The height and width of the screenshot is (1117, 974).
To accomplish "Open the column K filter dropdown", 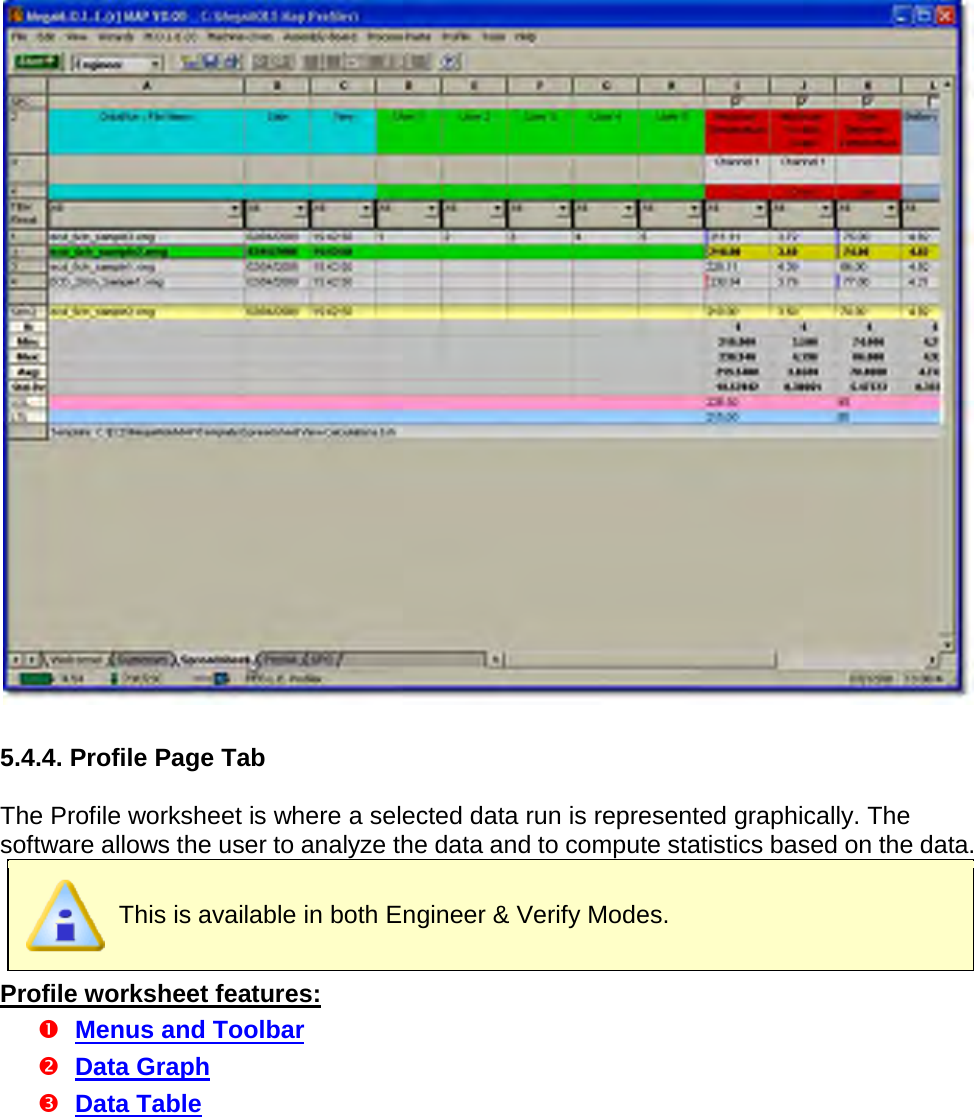I will click(x=890, y=209).
